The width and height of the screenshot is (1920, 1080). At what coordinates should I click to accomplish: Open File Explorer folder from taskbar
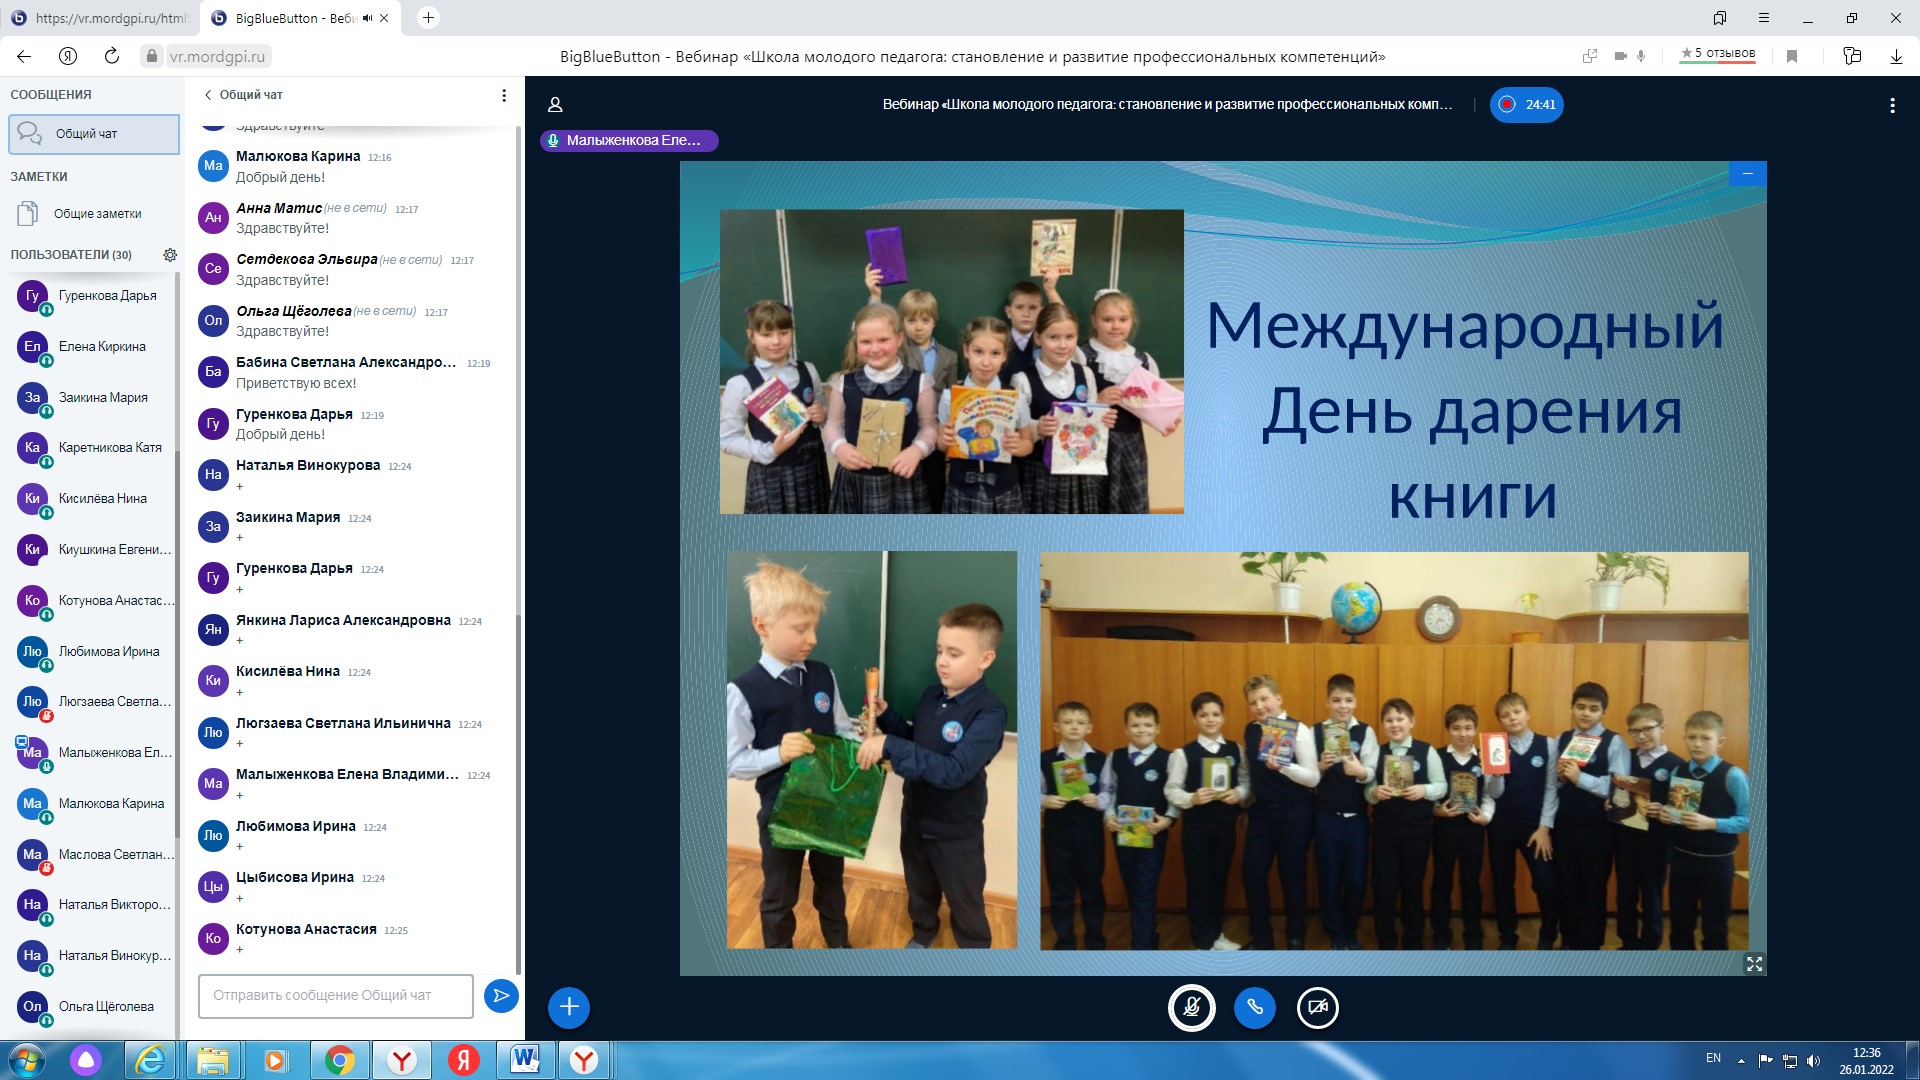[212, 1060]
